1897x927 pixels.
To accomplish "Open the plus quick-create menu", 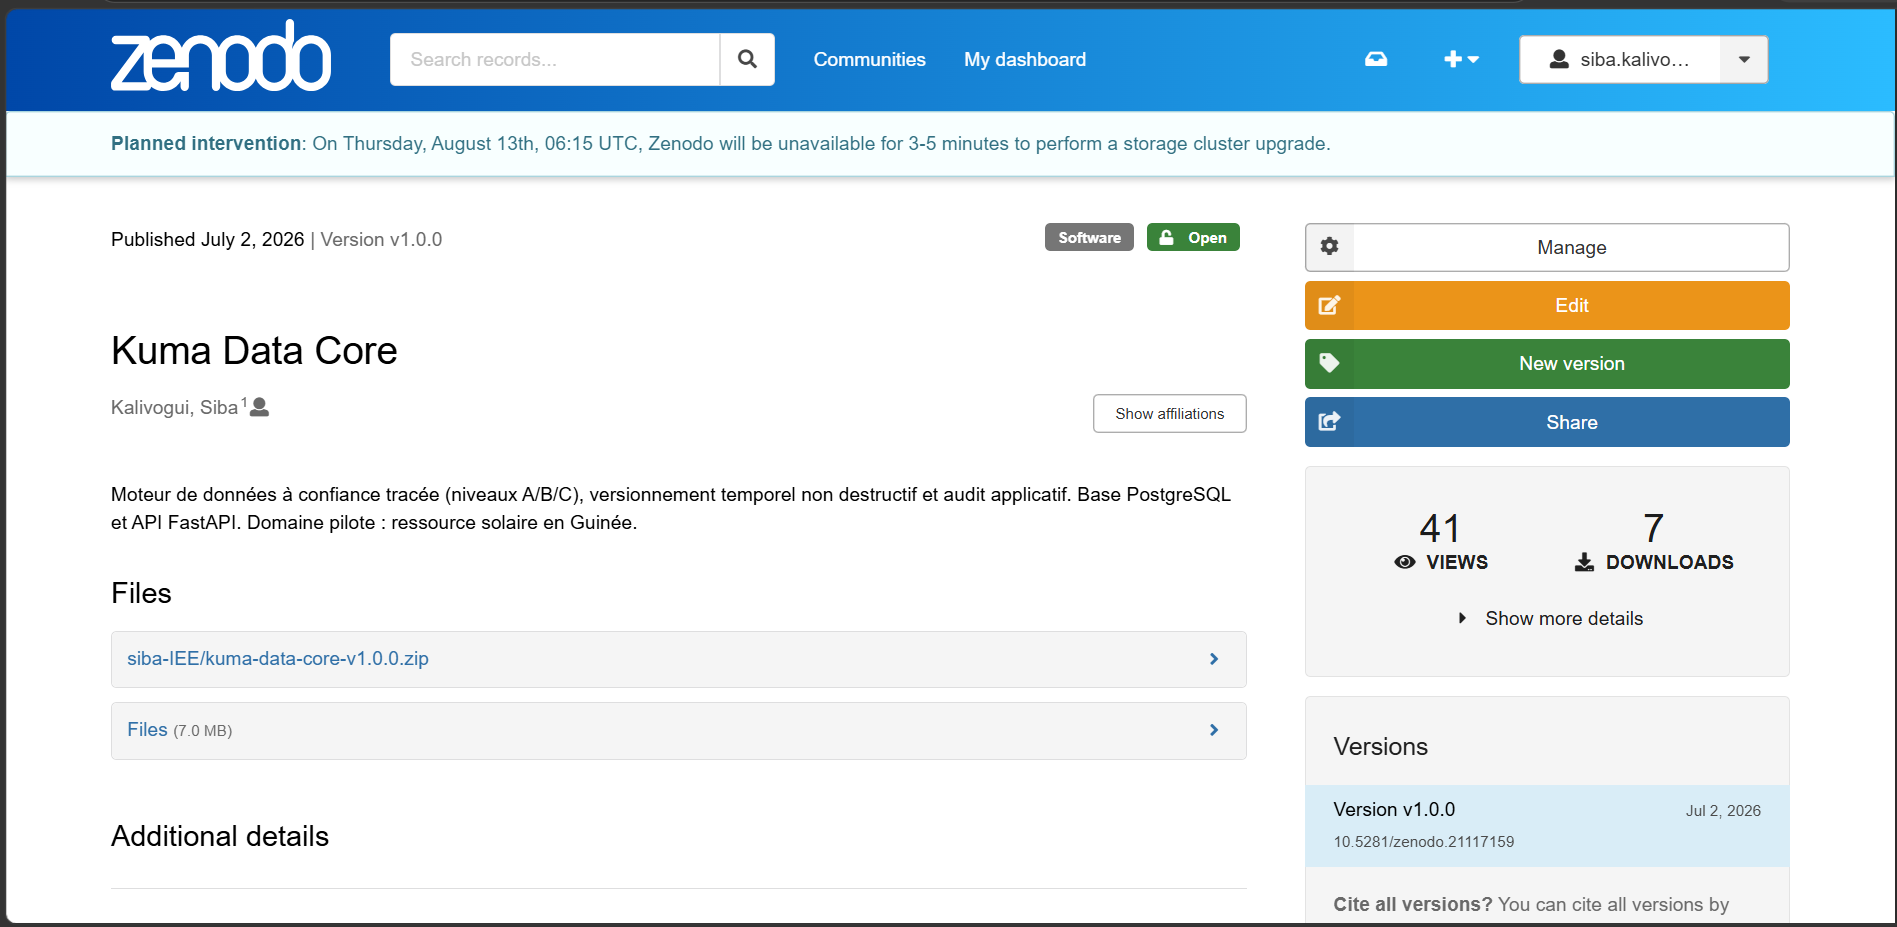I will 1461,59.
